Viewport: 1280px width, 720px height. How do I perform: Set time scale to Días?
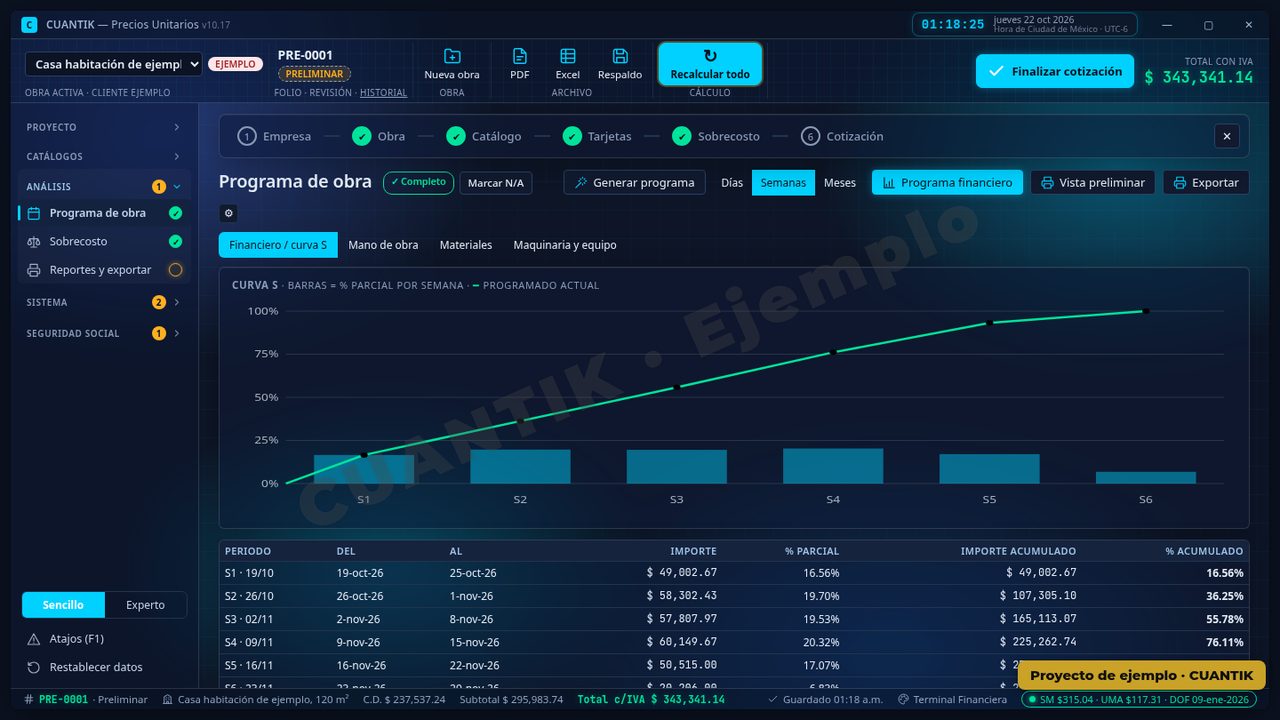click(732, 183)
